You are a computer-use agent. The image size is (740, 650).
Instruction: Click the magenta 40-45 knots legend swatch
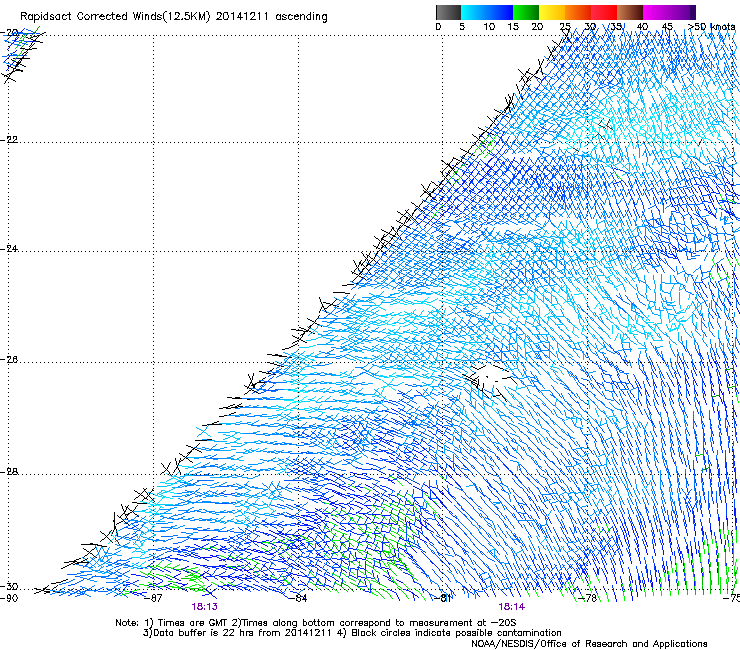tap(656, 12)
